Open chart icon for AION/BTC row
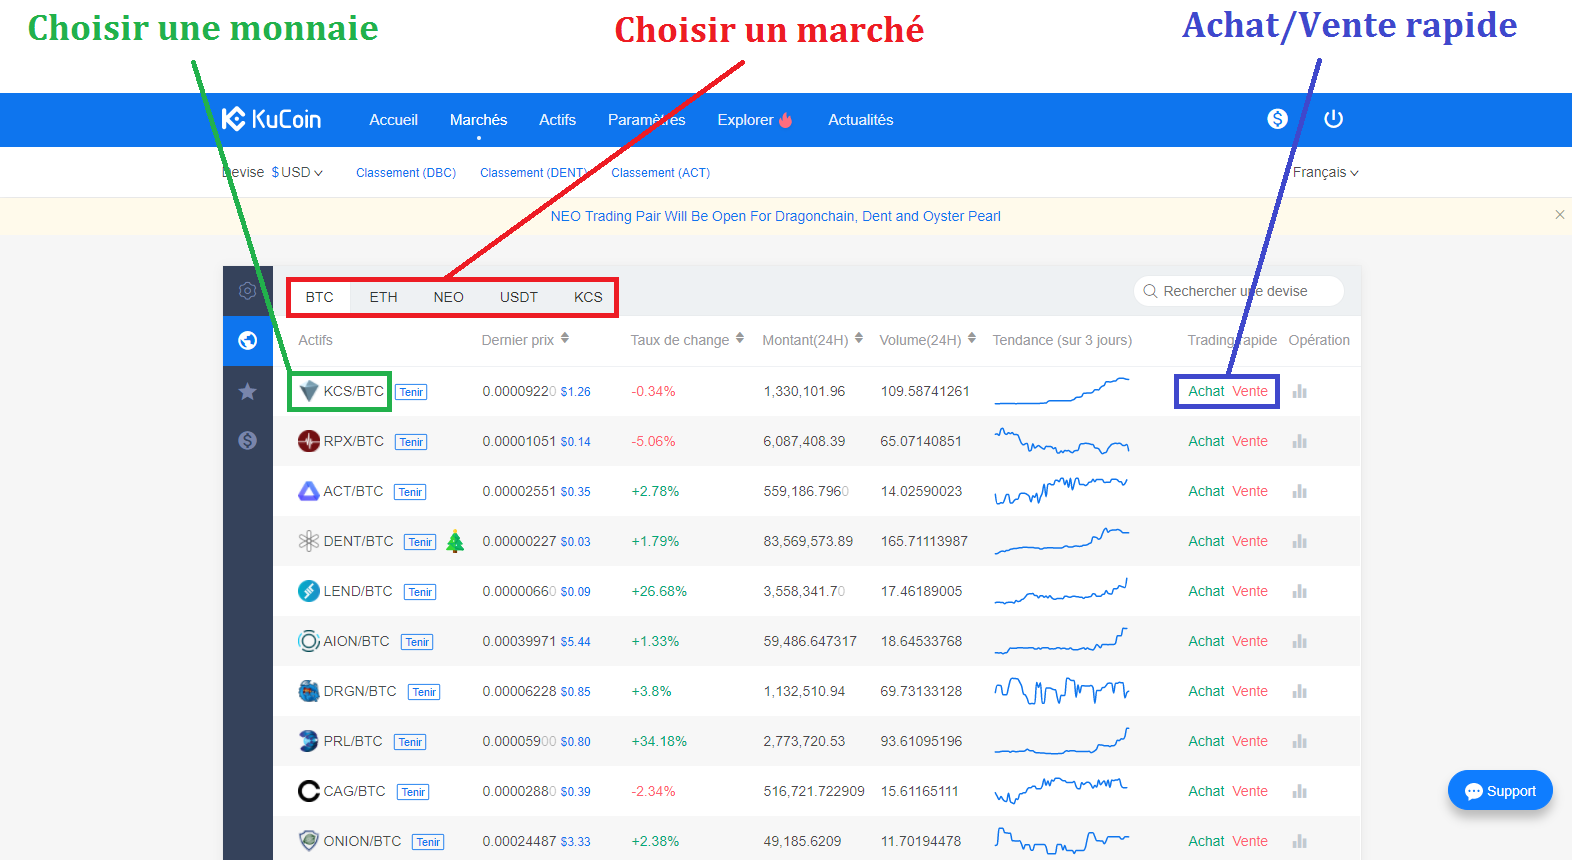 (1299, 641)
